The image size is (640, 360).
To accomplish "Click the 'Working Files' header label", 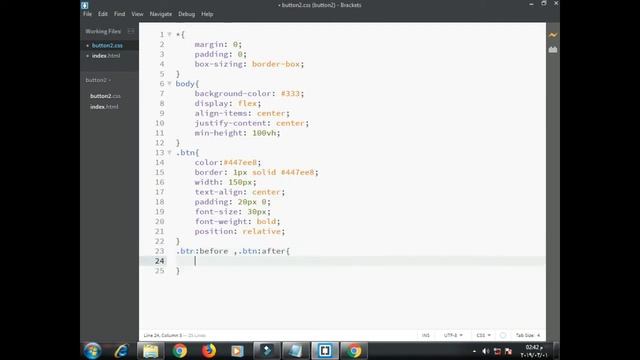I will 103,31.
